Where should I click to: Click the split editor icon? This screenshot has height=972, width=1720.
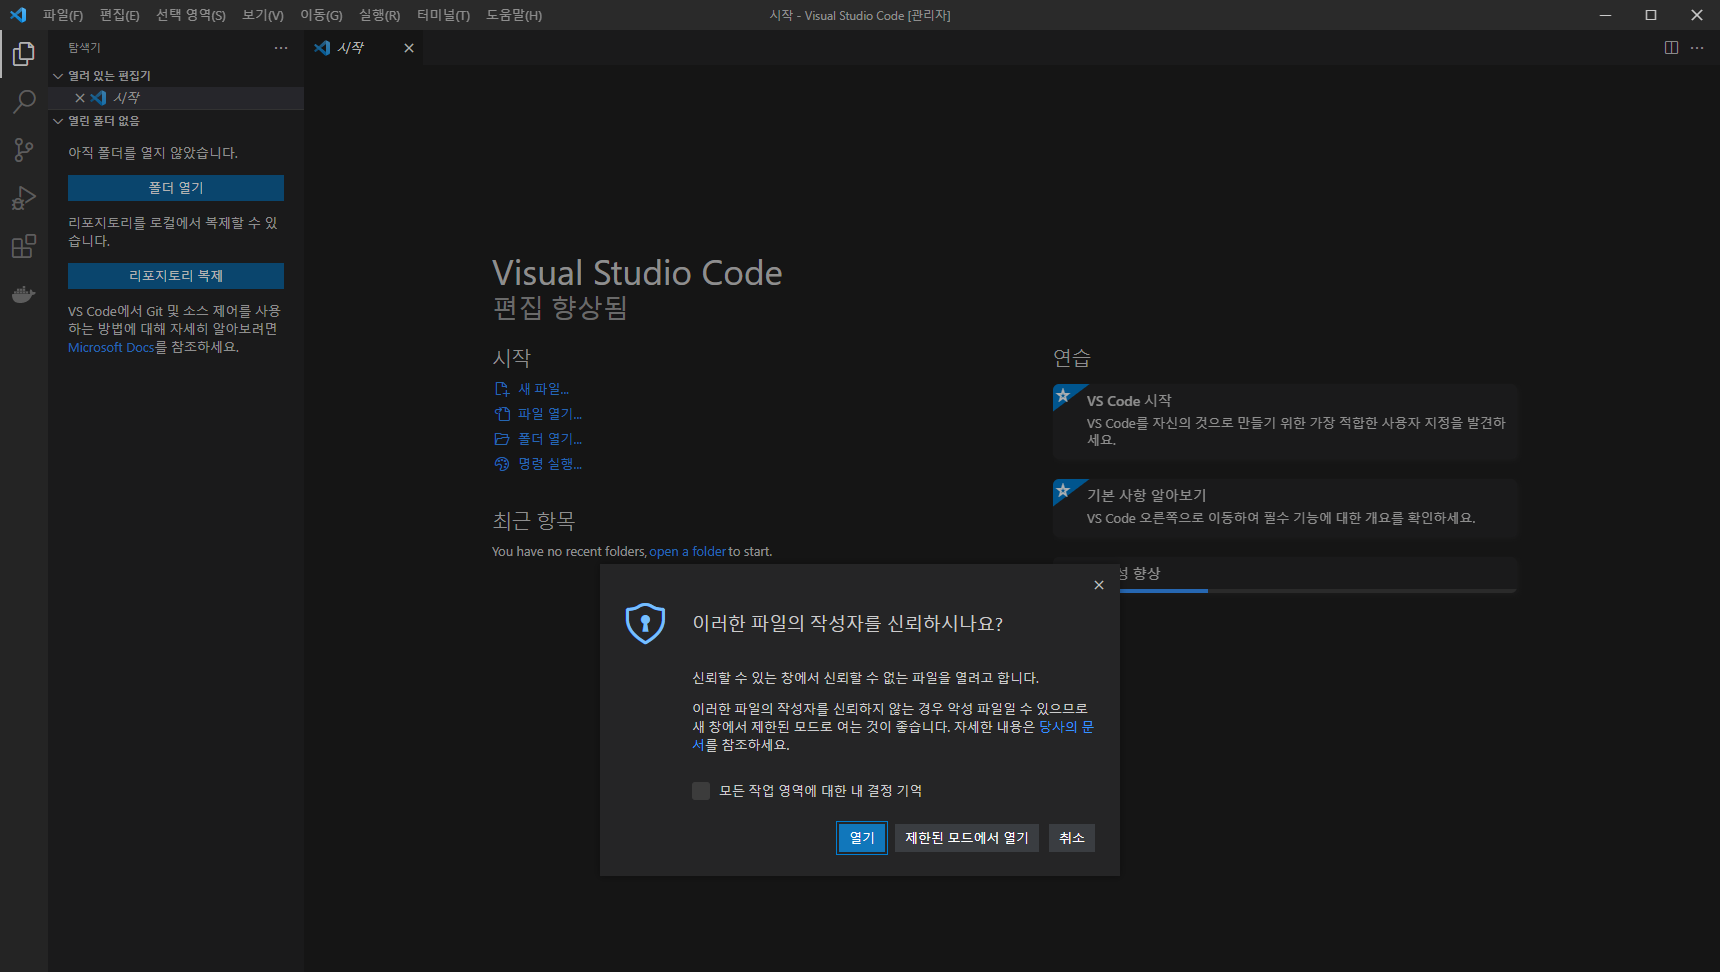1671,48
